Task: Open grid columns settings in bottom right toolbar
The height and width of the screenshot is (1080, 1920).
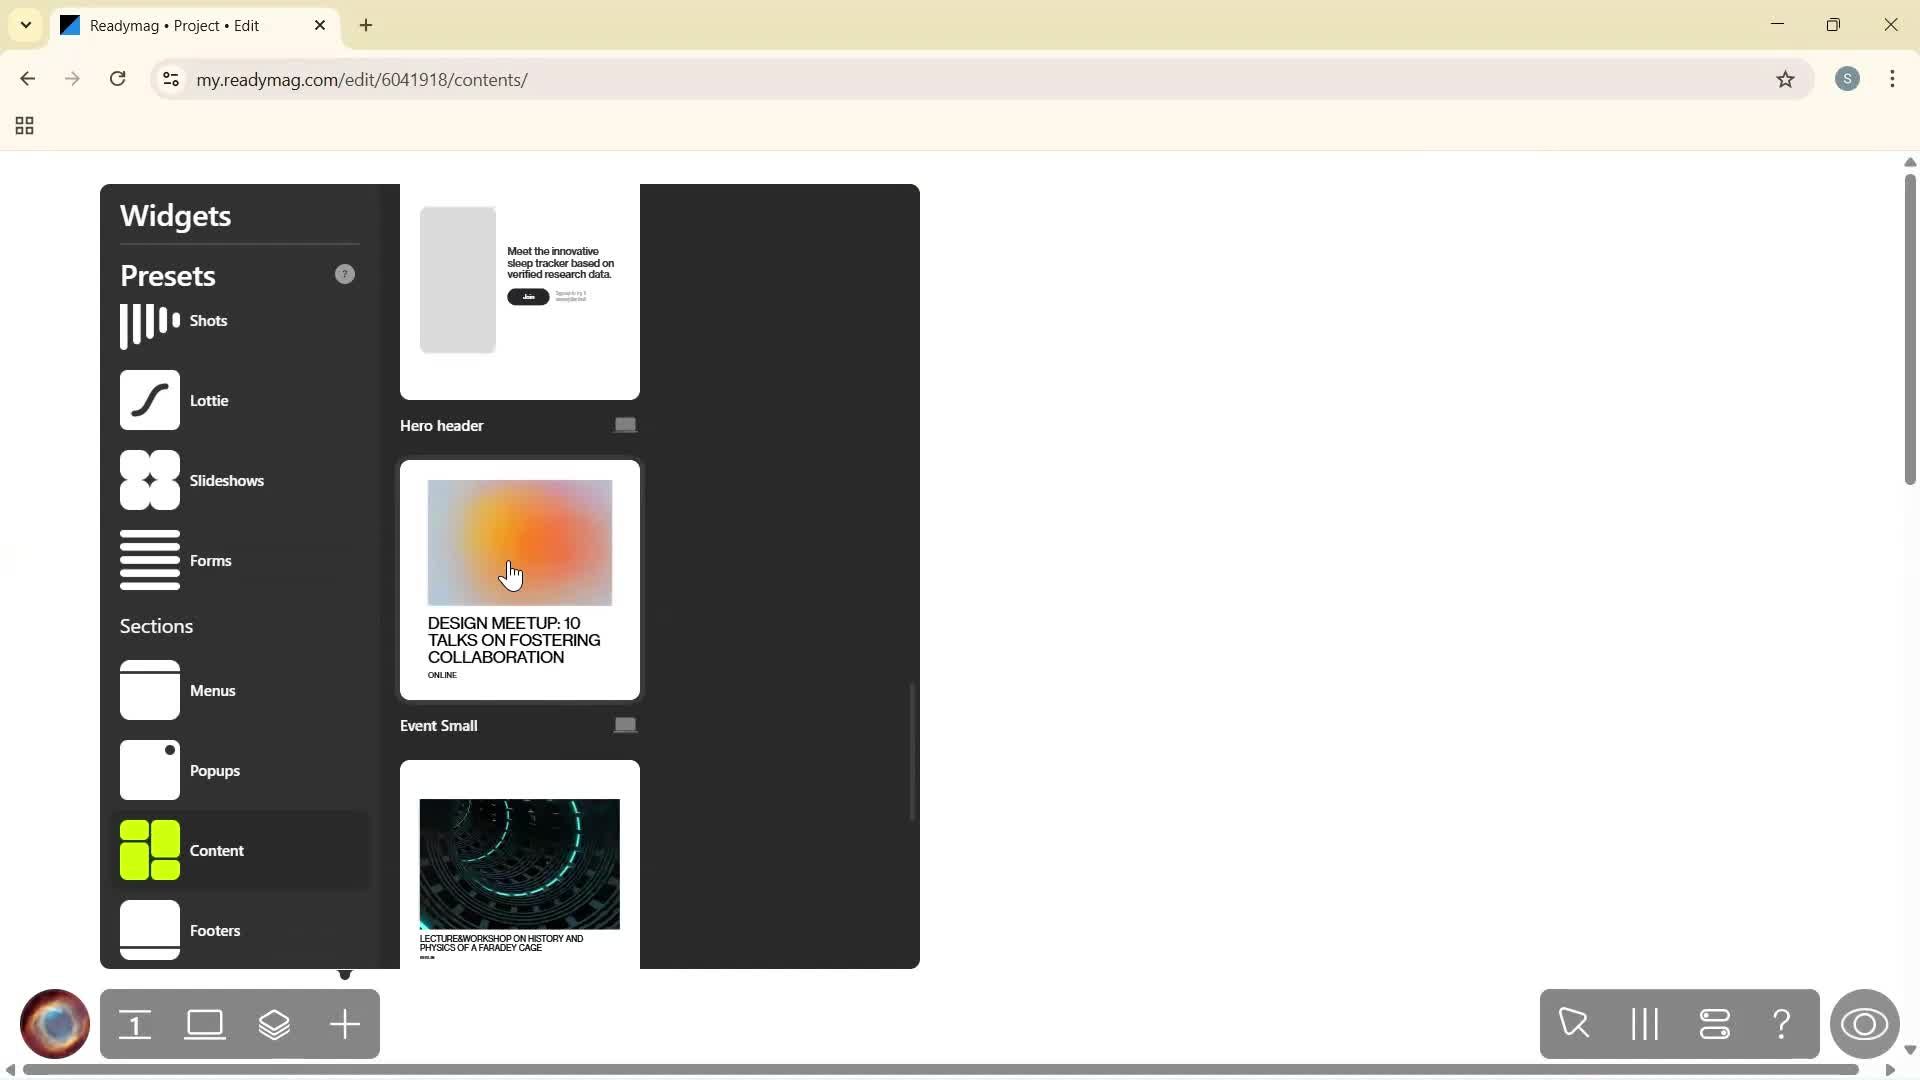Action: [1643, 1024]
